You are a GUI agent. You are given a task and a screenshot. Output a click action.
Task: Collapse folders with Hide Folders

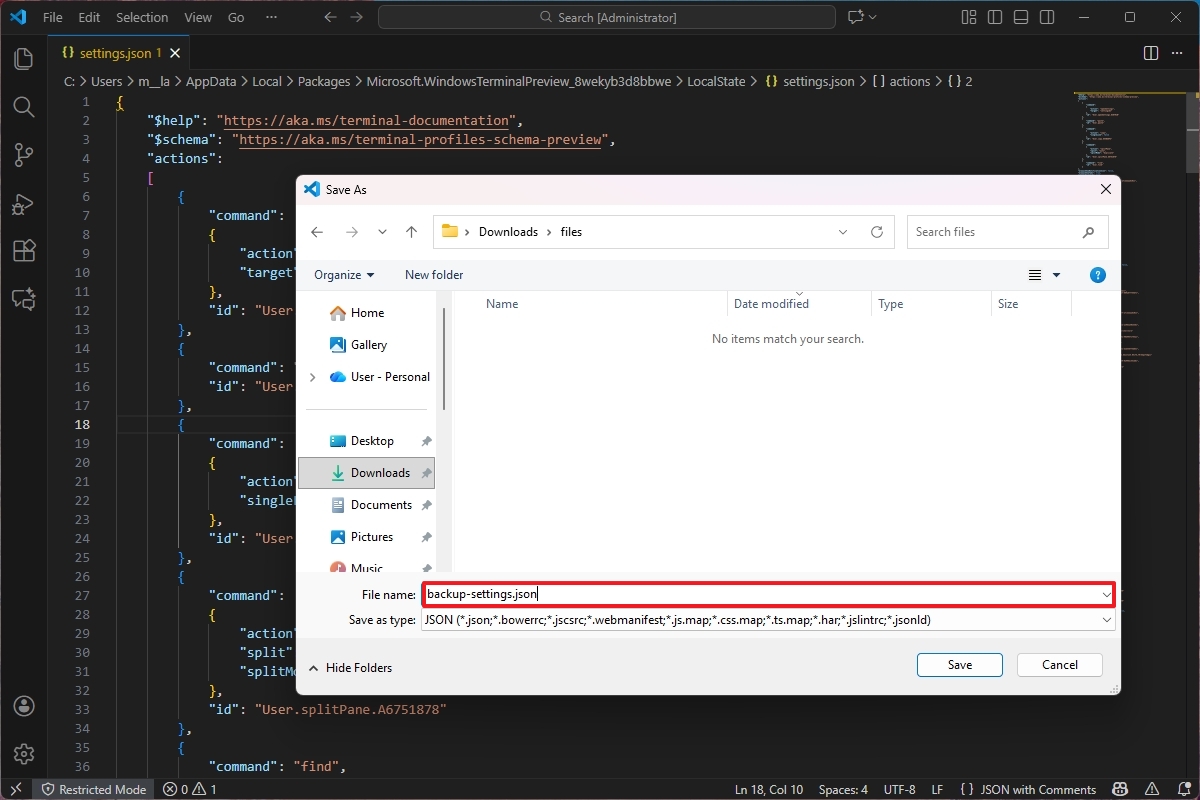pos(350,668)
